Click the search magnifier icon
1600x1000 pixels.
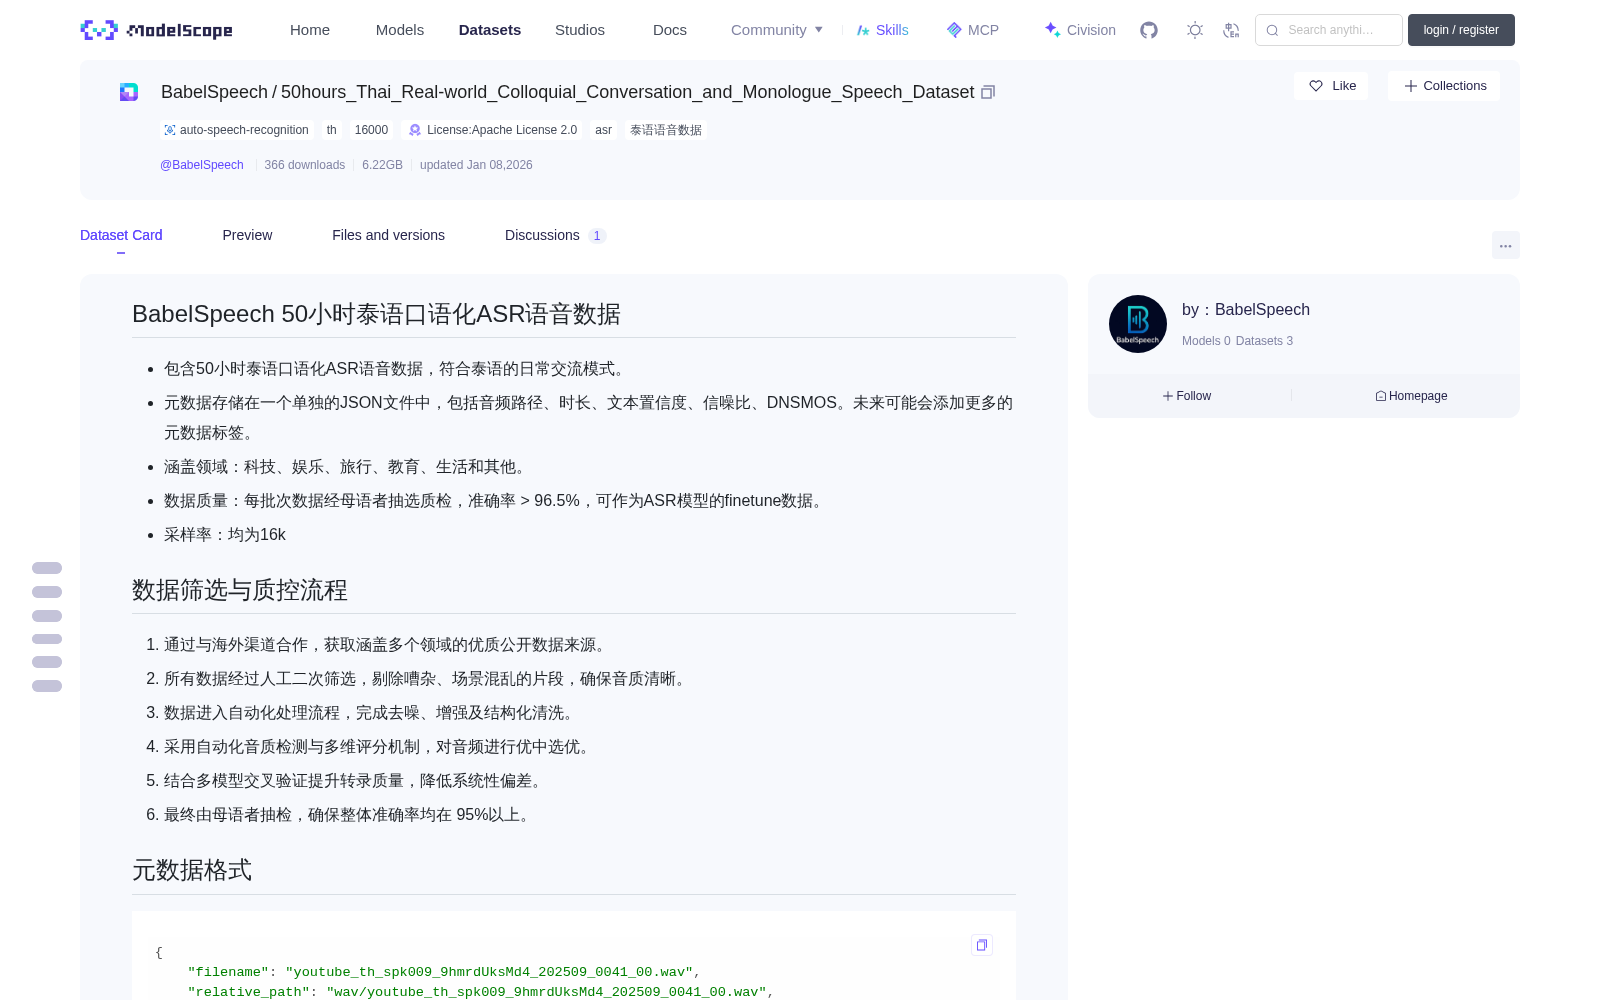tap(1272, 30)
